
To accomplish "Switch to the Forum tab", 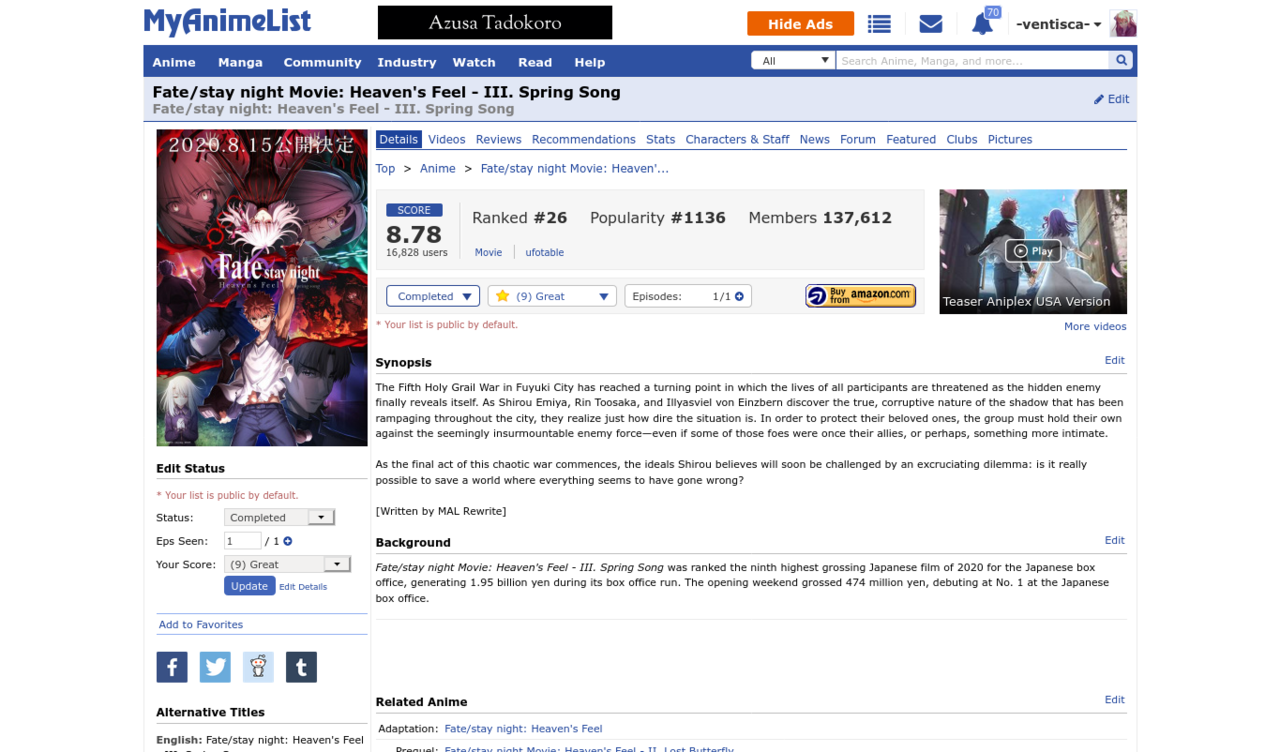I will tap(858, 139).
